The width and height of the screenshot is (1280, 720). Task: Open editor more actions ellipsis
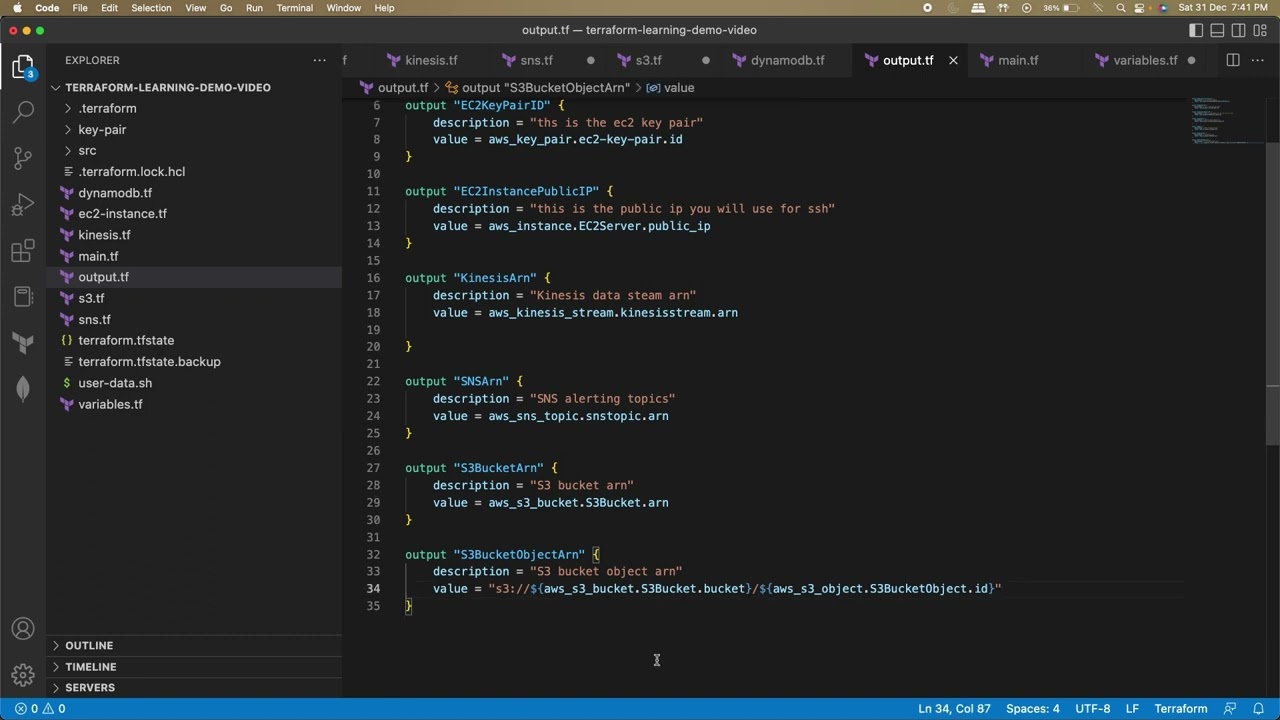click(x=1259, y=60)
